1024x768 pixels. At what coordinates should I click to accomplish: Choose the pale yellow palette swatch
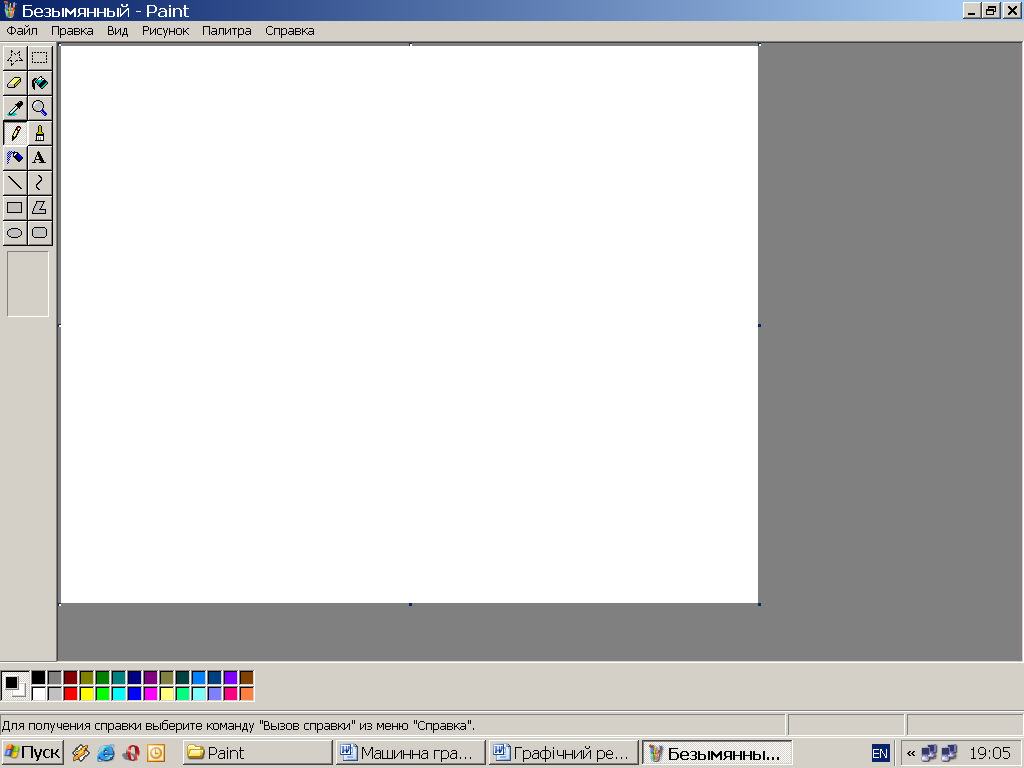click(x=167, y=694)
